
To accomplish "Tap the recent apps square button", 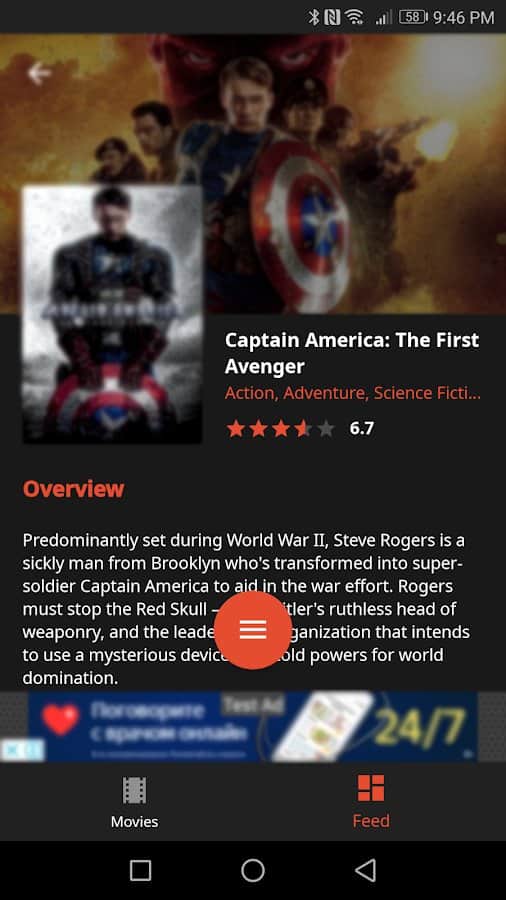I will 141,870.
